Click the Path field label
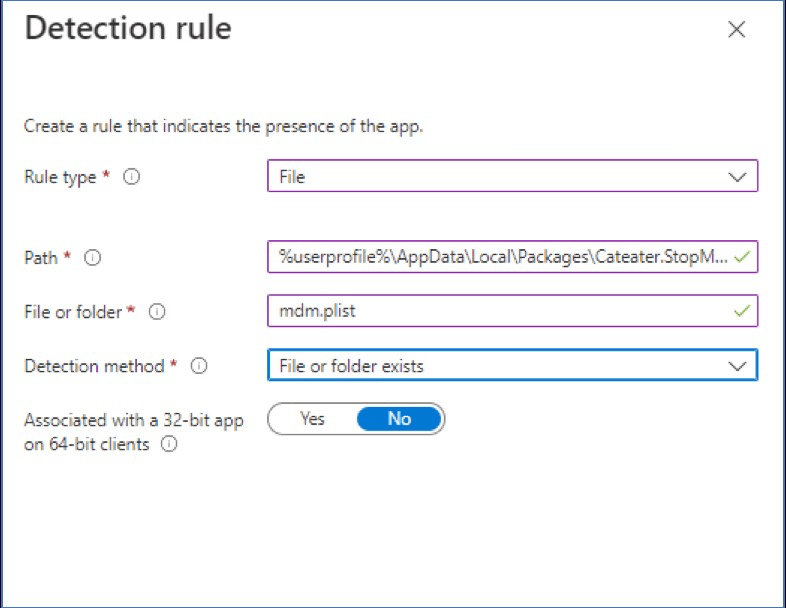Screen dimensions: 786x608 (x=40, y=257)
